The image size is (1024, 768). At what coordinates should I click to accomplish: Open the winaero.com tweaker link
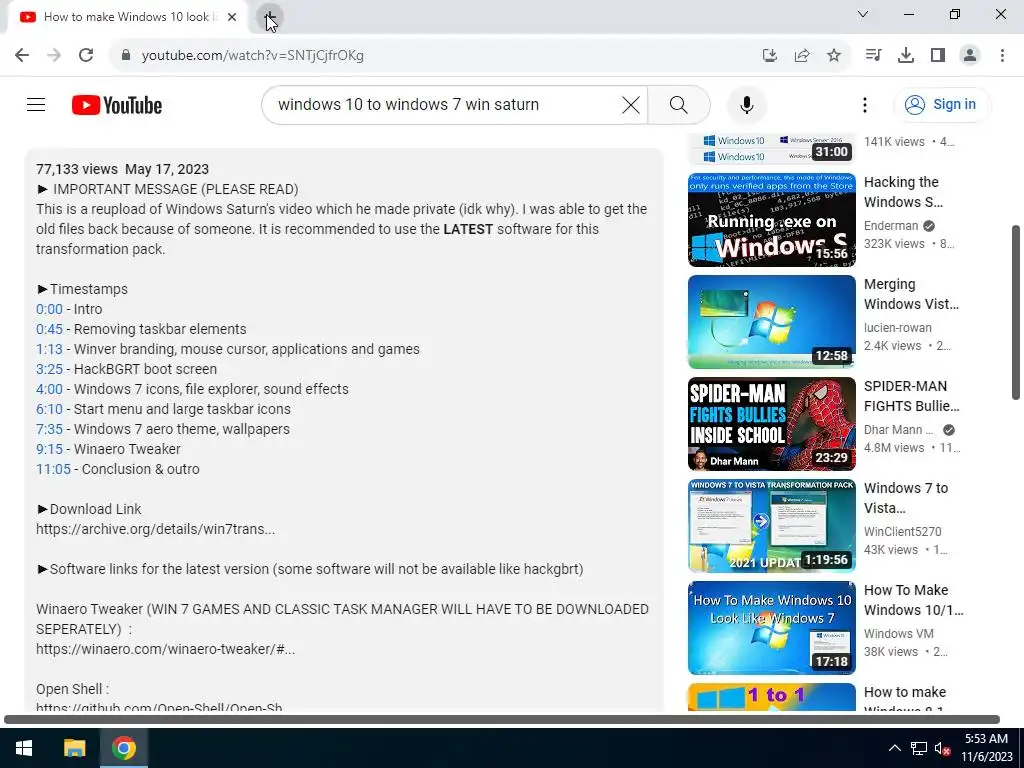165,649
